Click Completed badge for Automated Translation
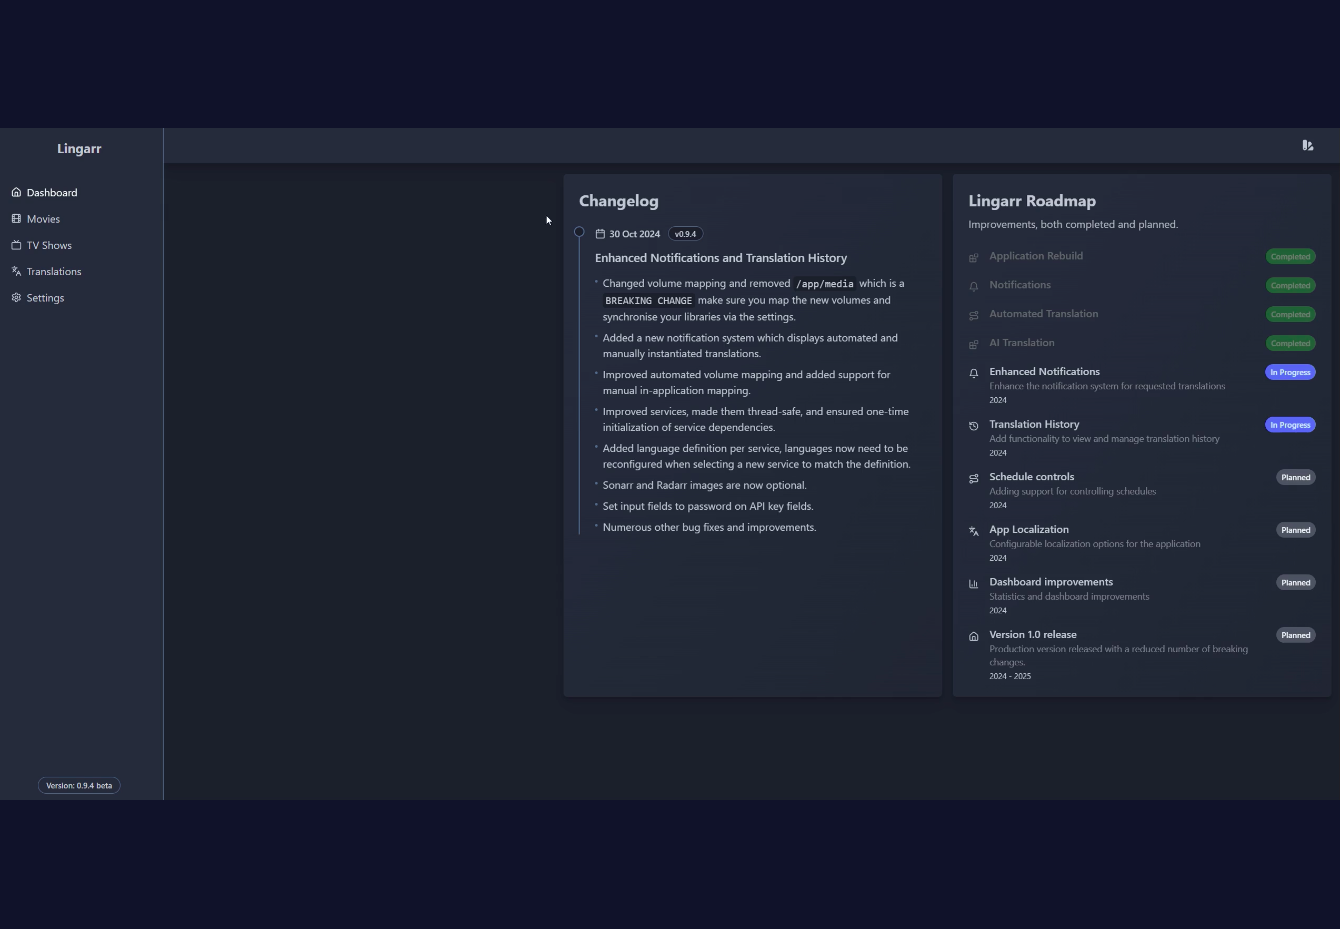The image size is (1340, 929). point(1290,314)
